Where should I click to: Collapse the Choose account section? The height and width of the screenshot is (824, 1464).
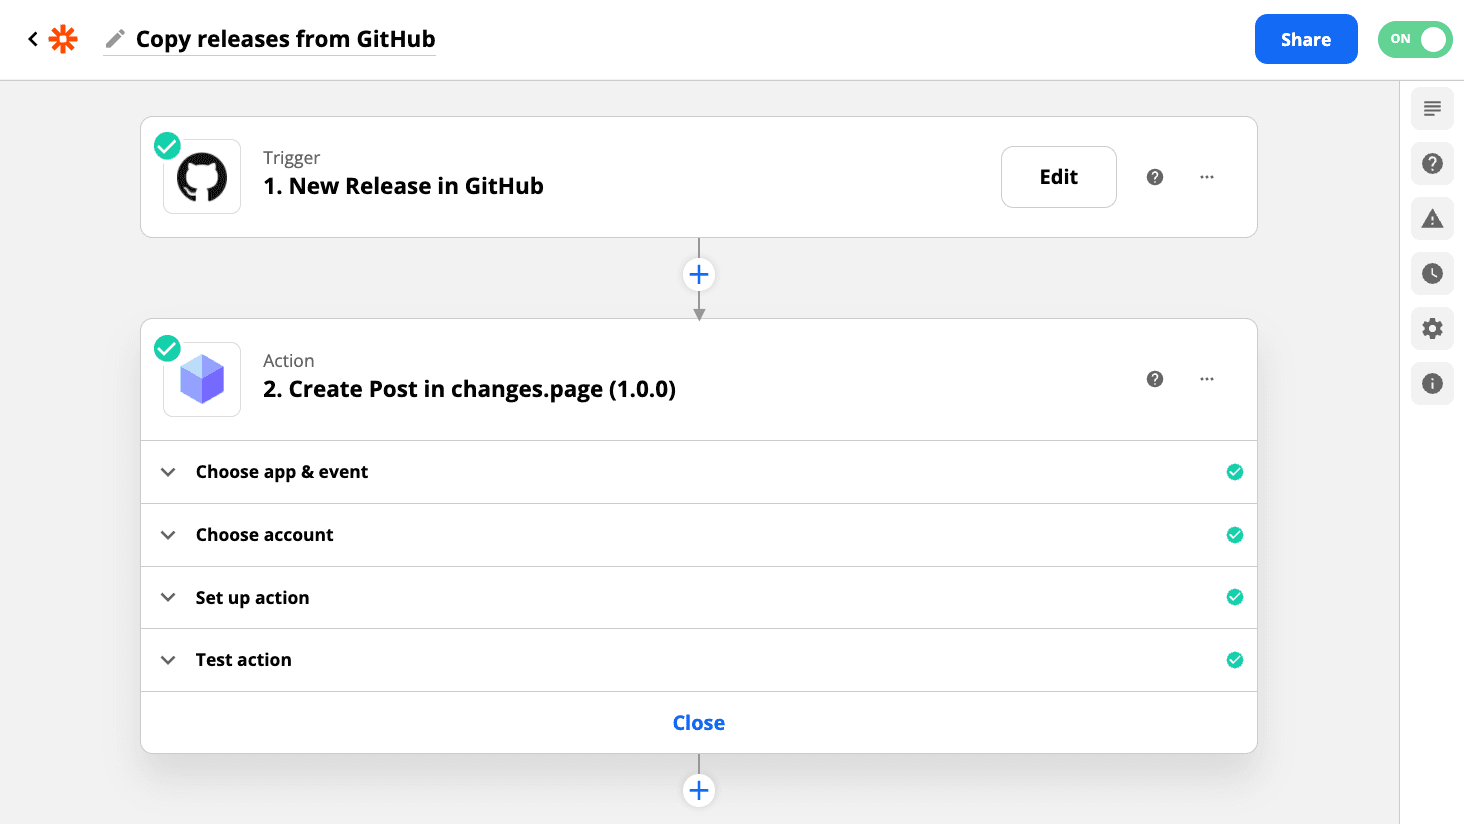[x=168, y=534]
